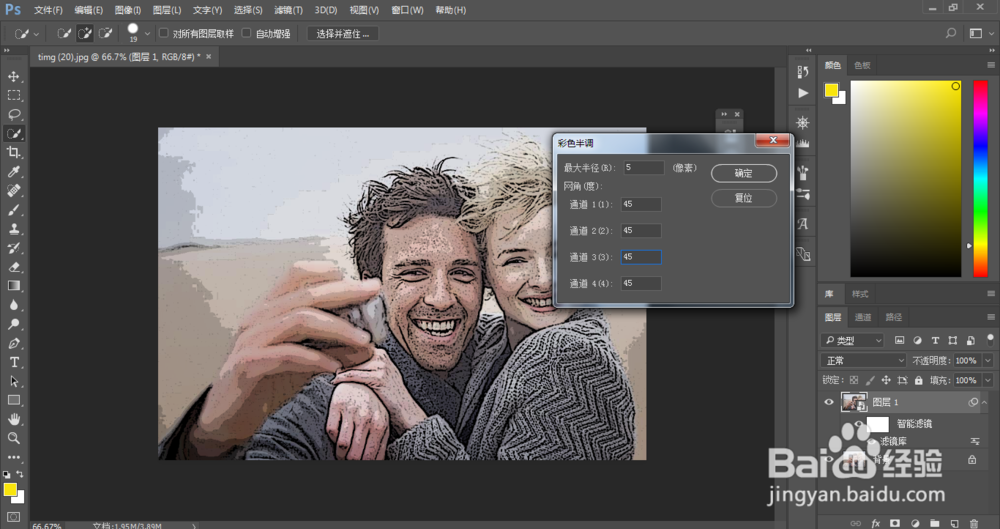Select the Eyedropper tool

pos(13,172)
